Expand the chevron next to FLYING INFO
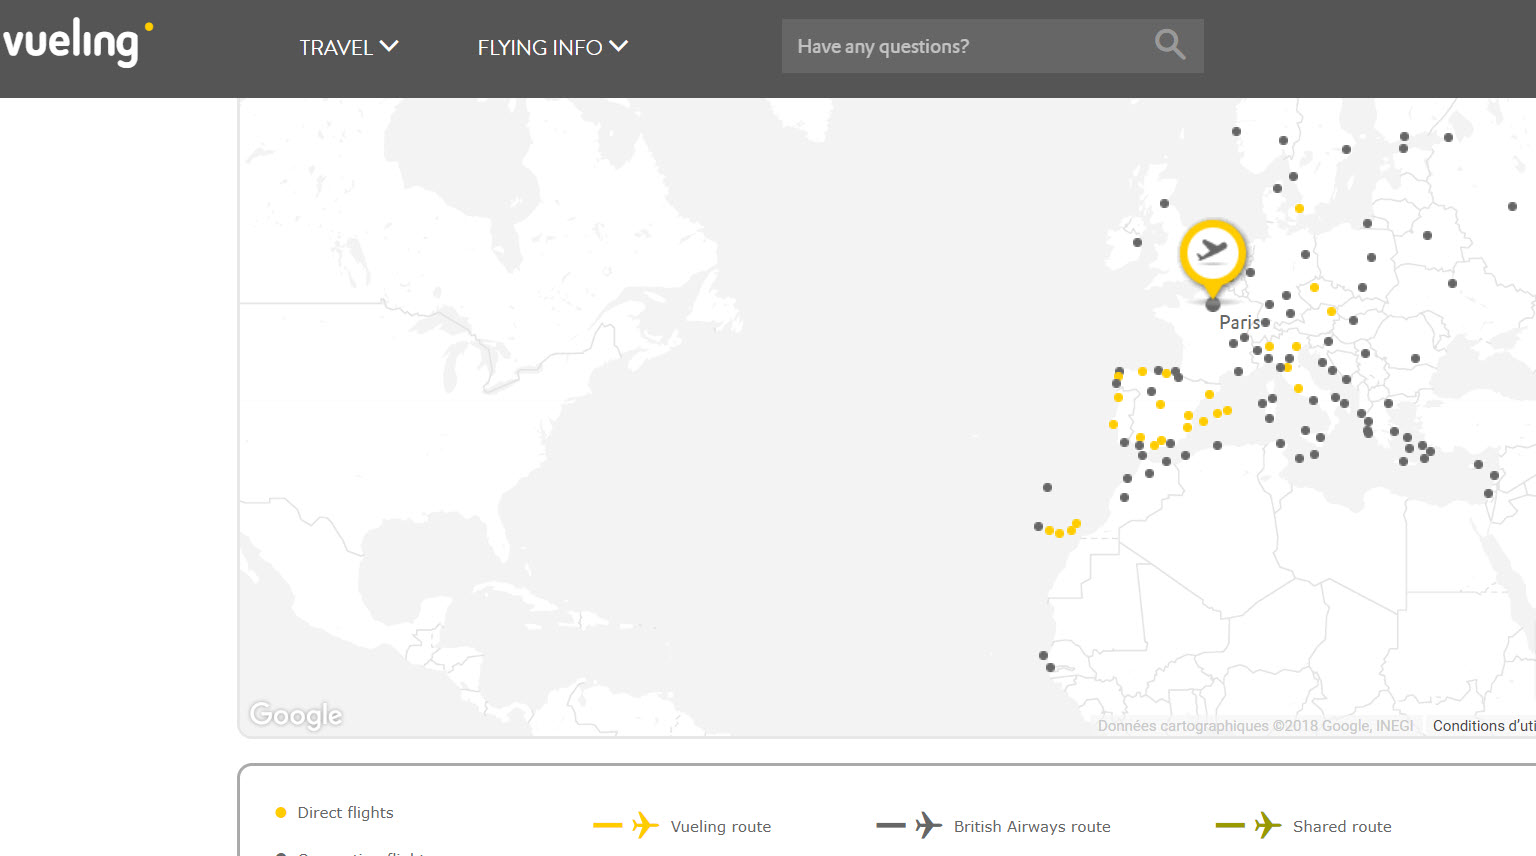The width and height of the screenshot is (1536, 856). point(619,46)
